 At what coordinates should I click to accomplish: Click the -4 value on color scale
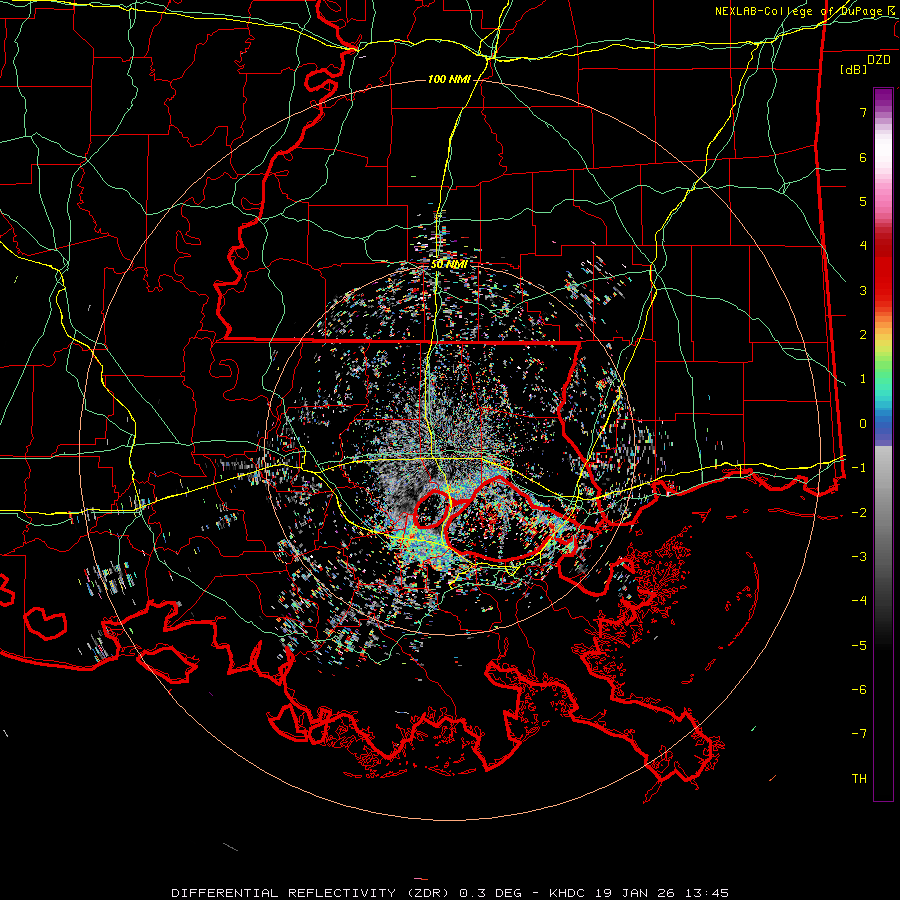(859, 601)
